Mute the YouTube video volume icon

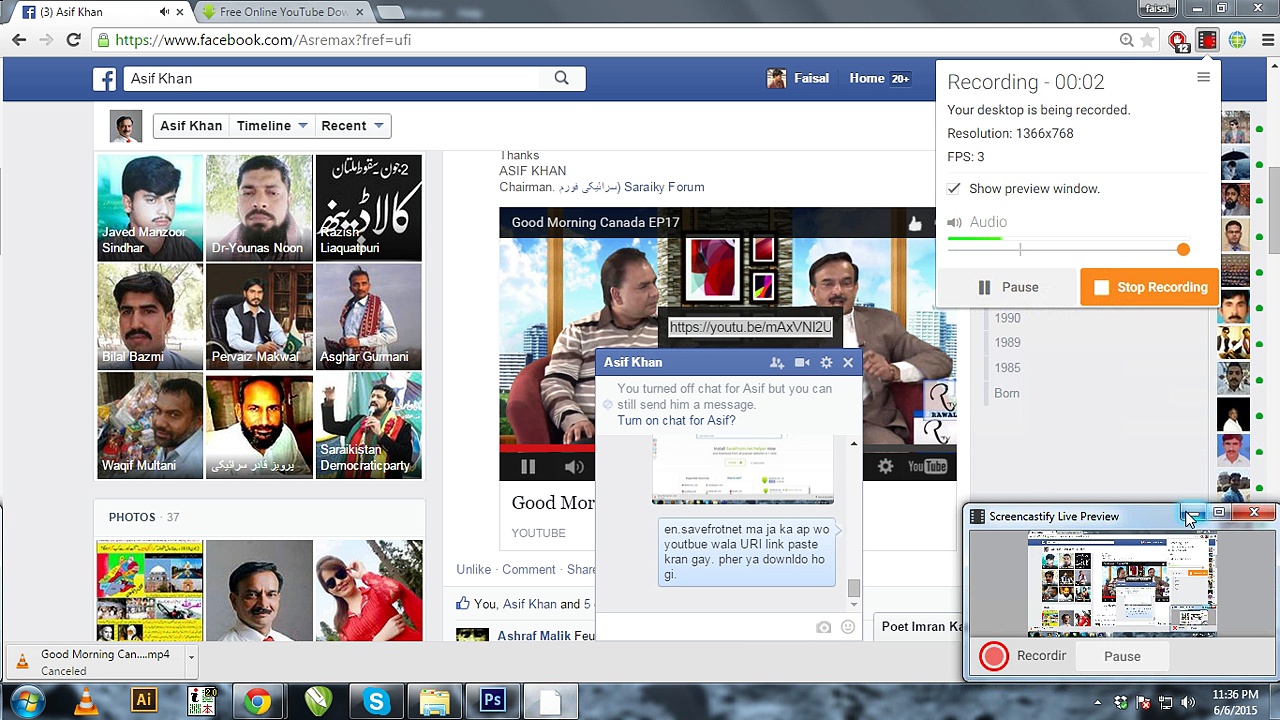pyautogui.click(x=573, y=466)
